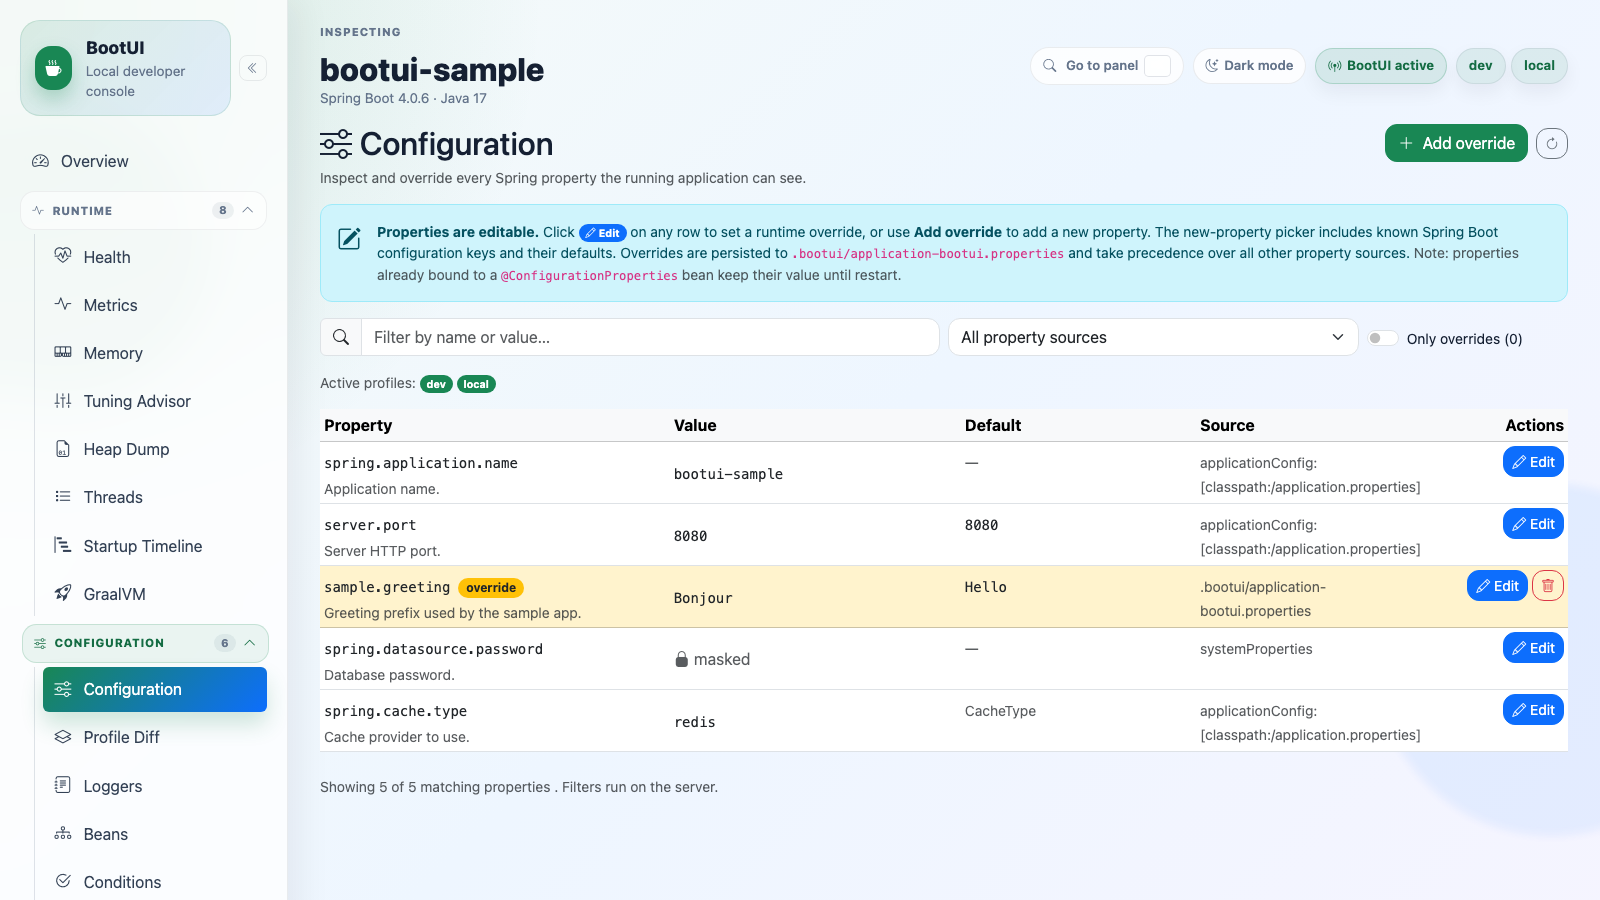Click the bootui-sample value cell

tap(728, 474)
